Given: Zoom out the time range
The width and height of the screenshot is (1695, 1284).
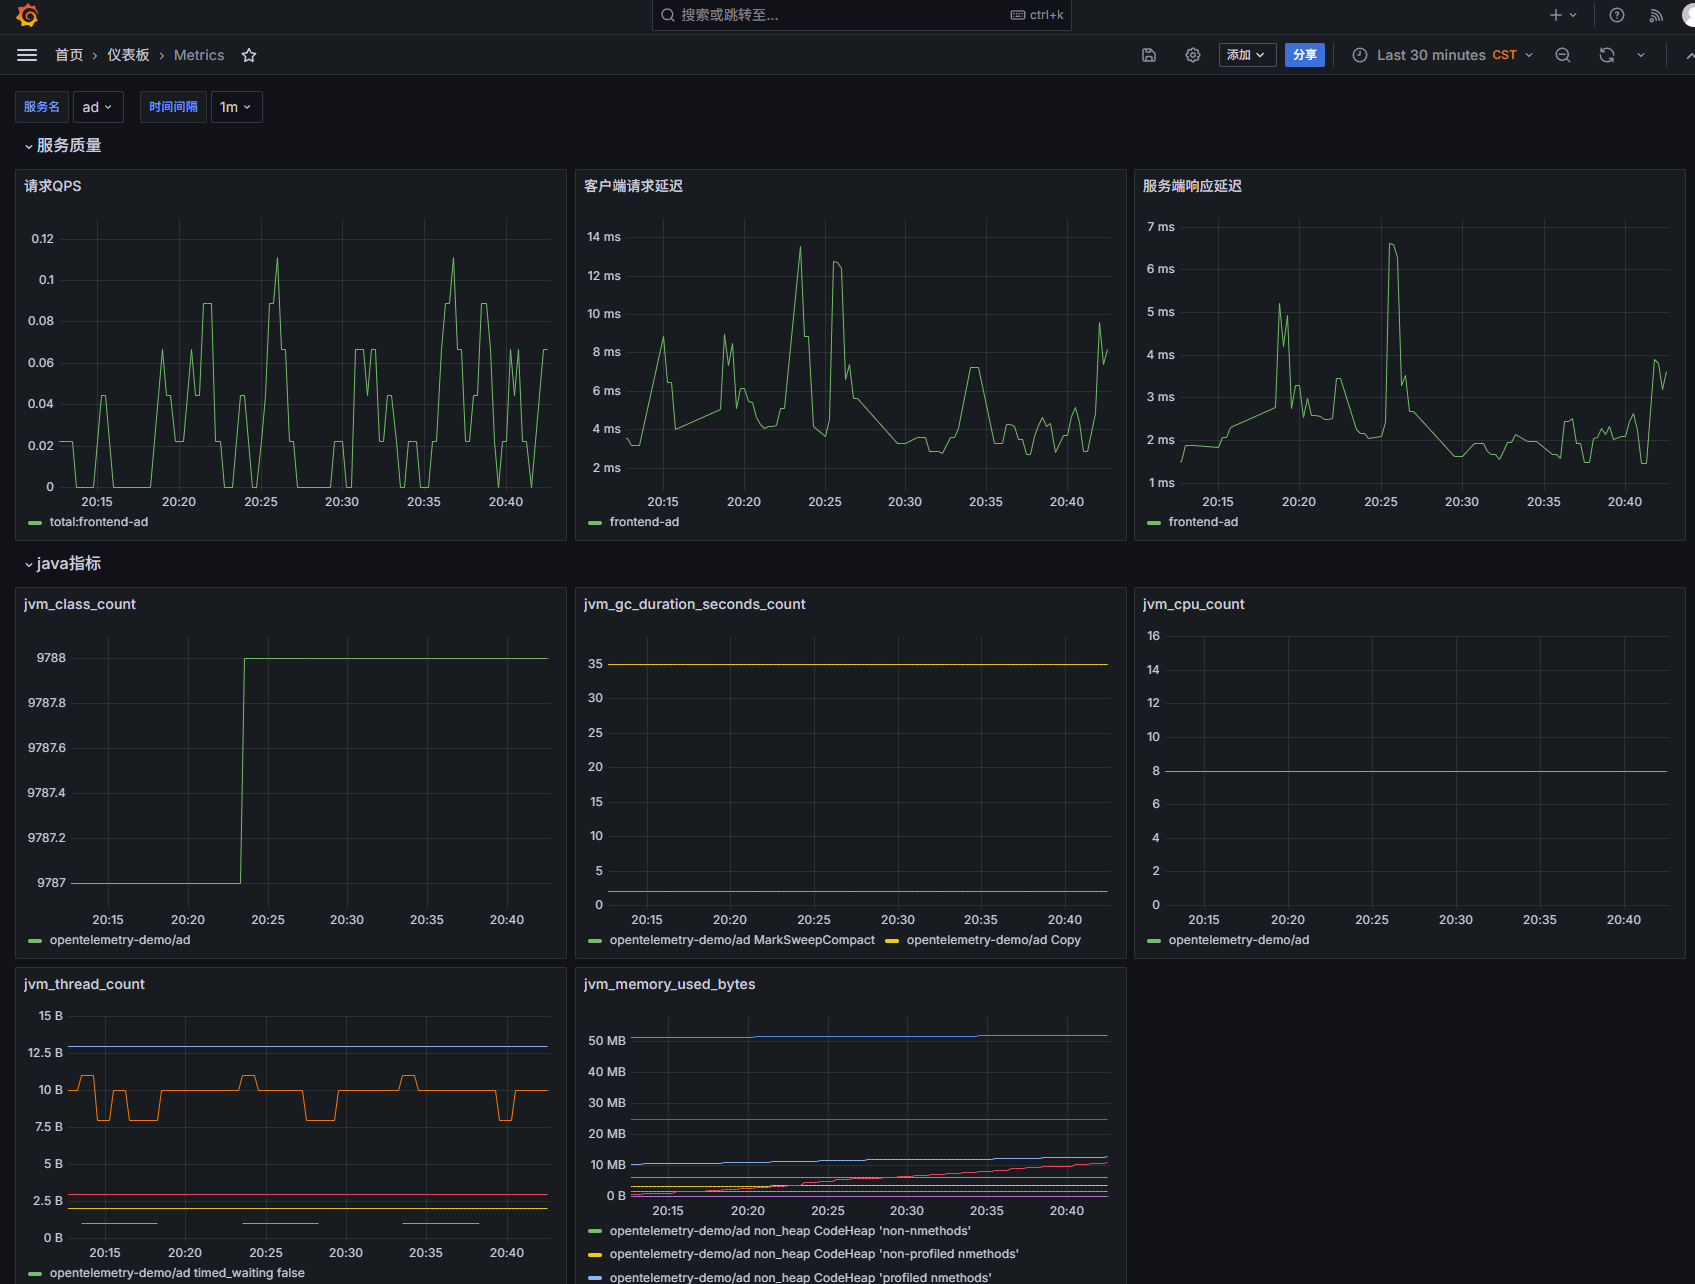Looking at the screenshot, I should (1563, 55).
